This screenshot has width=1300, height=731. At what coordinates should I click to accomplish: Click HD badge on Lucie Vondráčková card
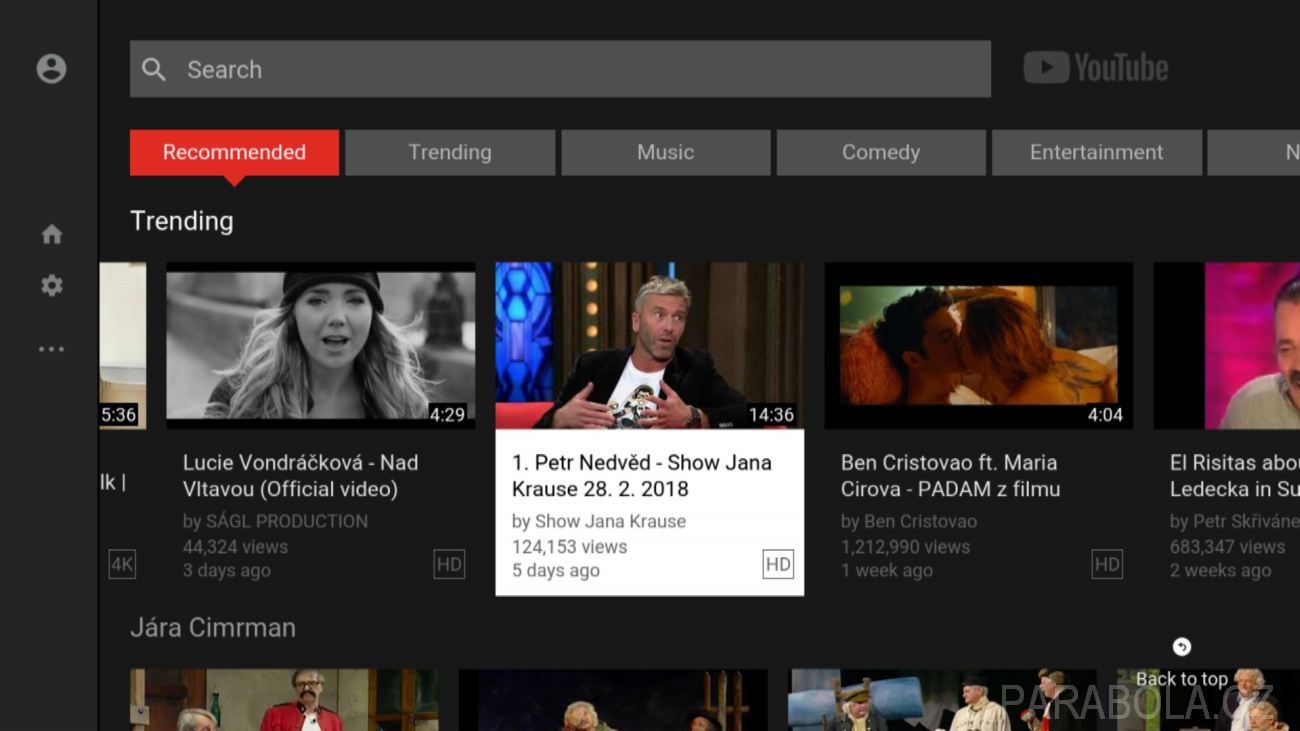(x=449, y=564)
